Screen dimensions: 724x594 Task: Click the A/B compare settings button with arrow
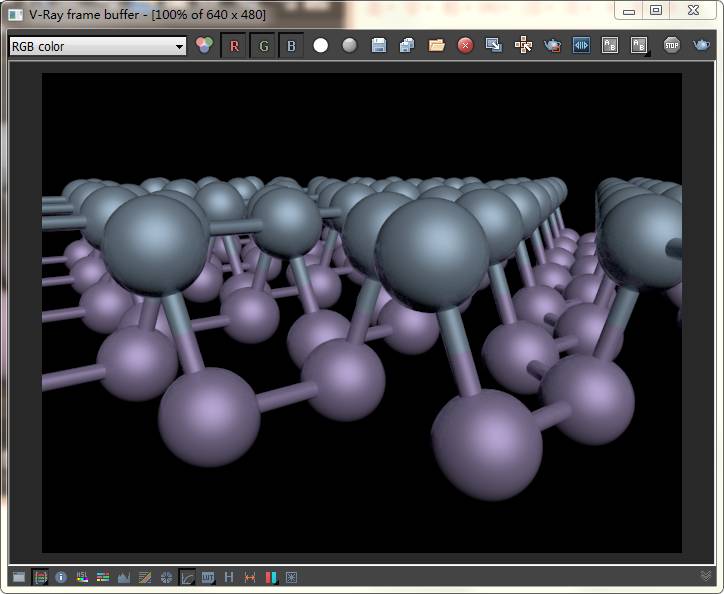(639, 46)
